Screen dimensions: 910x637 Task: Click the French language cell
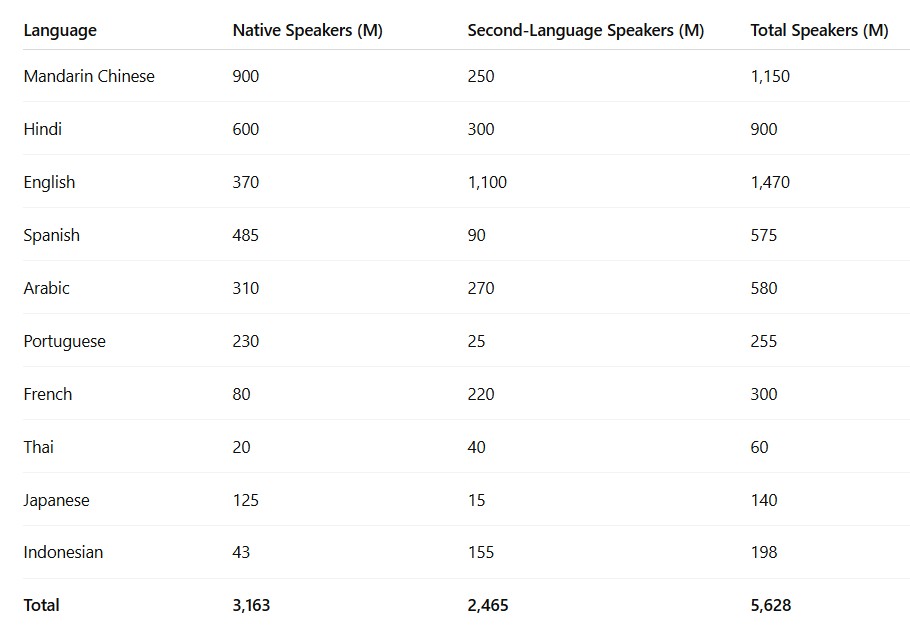point(48,394)
